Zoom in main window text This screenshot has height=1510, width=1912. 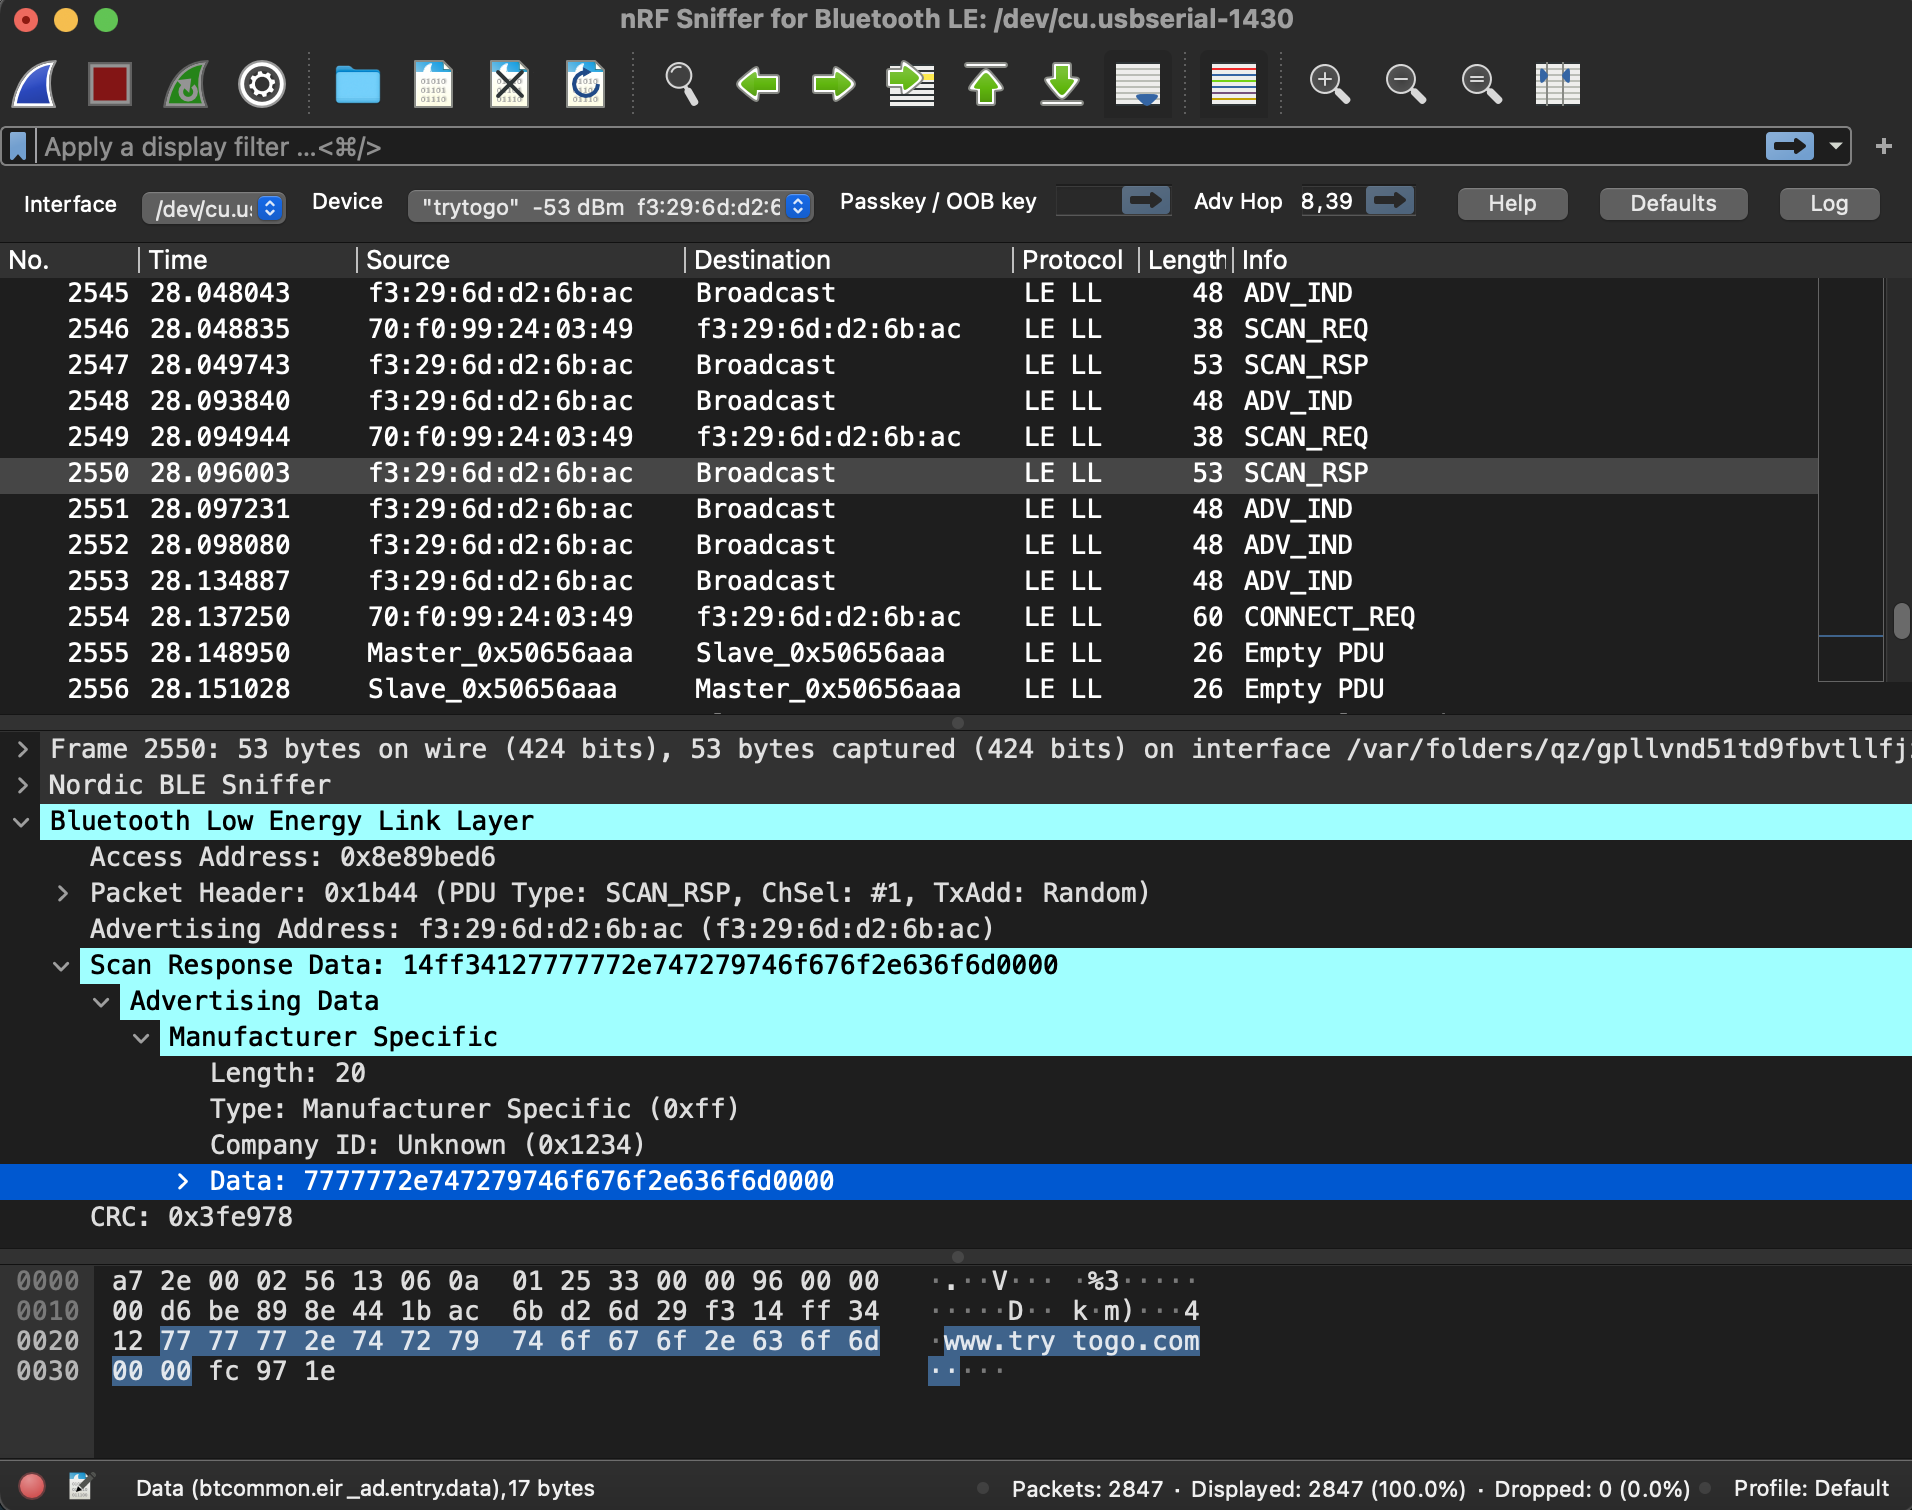(x=1329, y=84)
